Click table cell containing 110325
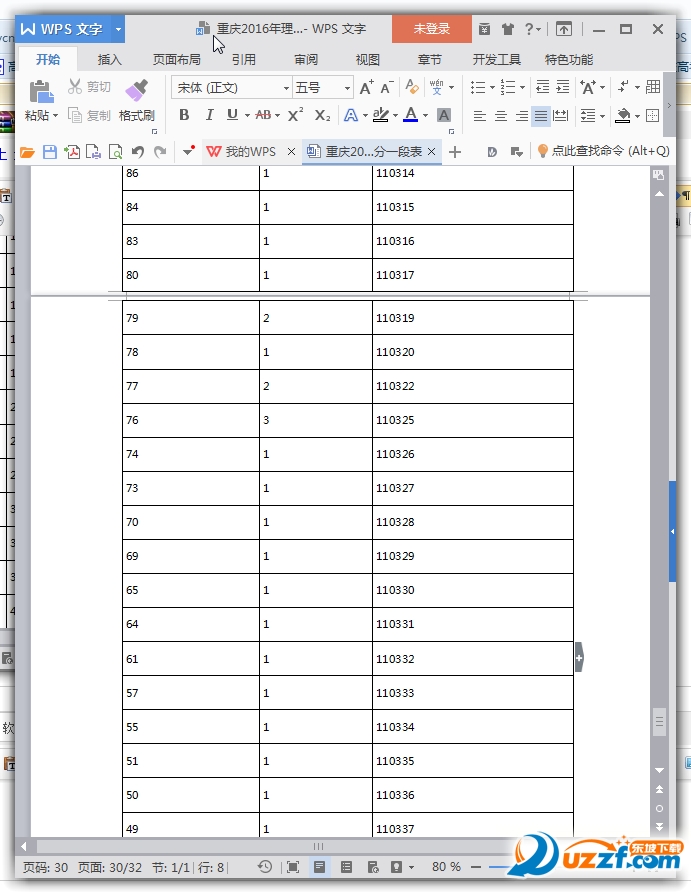Screen dimensions: 691x893 (473, 420)
